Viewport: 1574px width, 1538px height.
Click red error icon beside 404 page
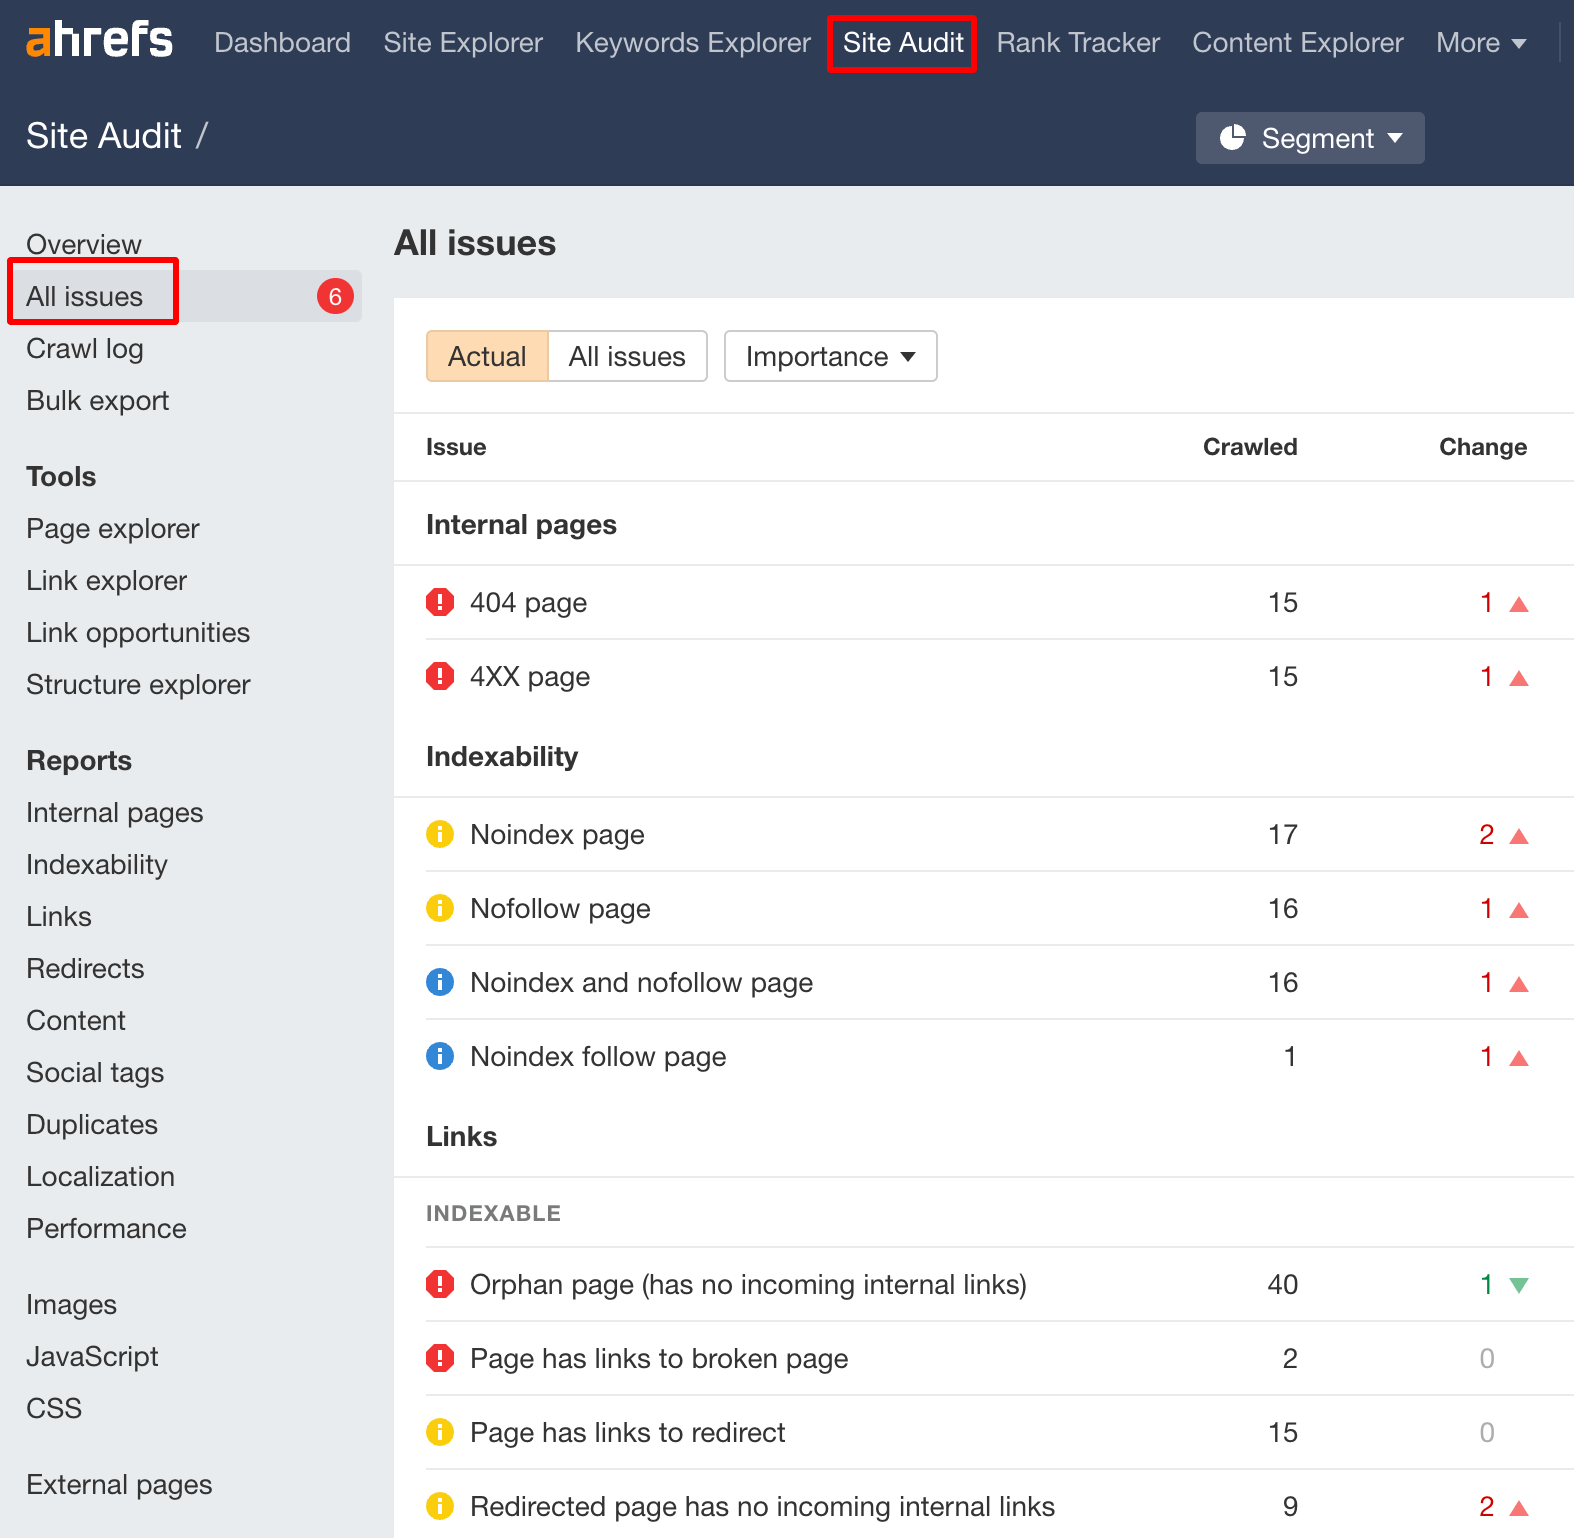pyautogui.click(x=440, y=602)
